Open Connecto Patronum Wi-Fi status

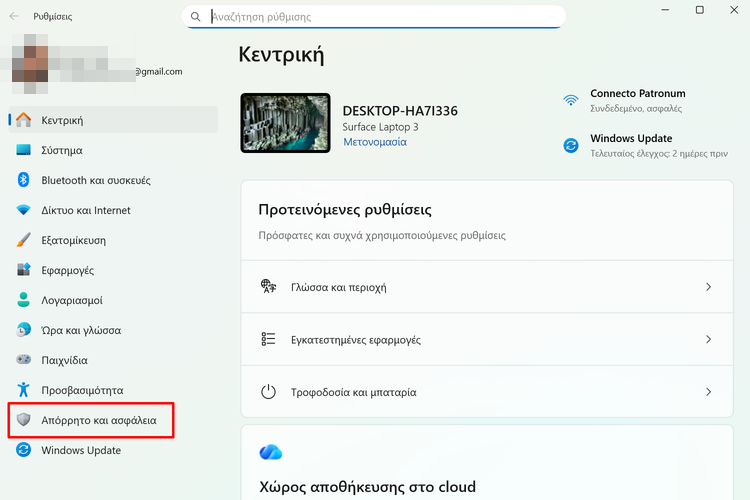click(636, 100)
